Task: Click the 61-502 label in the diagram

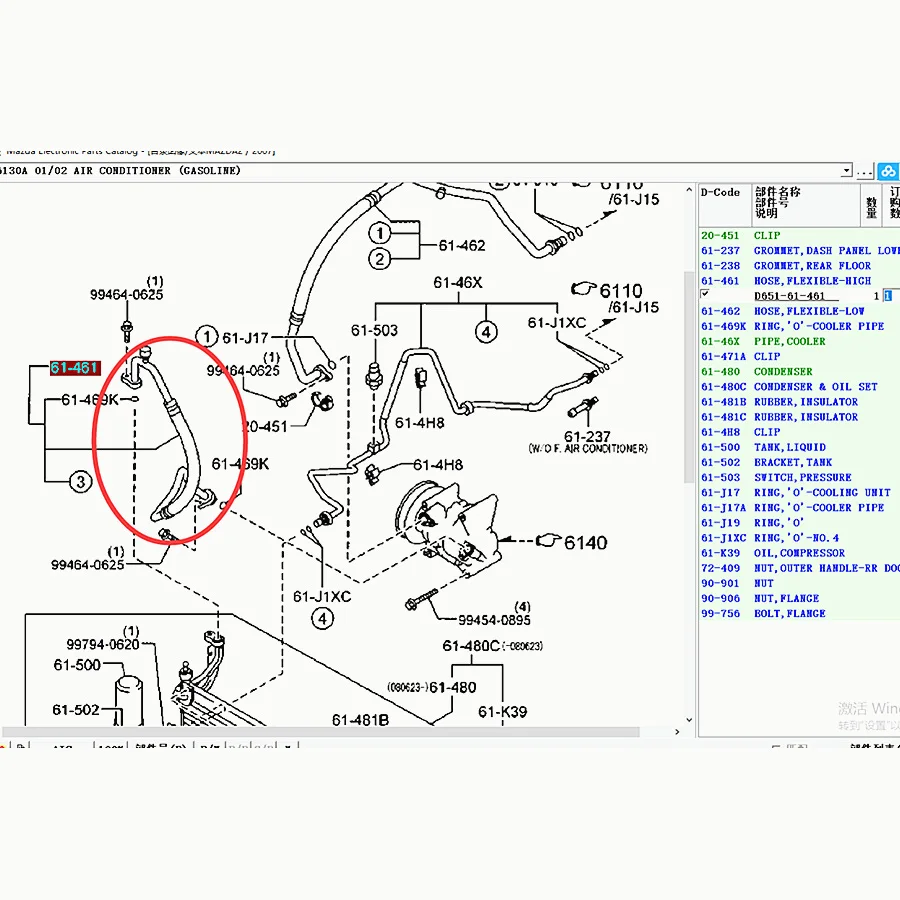Action: [76, 710]
